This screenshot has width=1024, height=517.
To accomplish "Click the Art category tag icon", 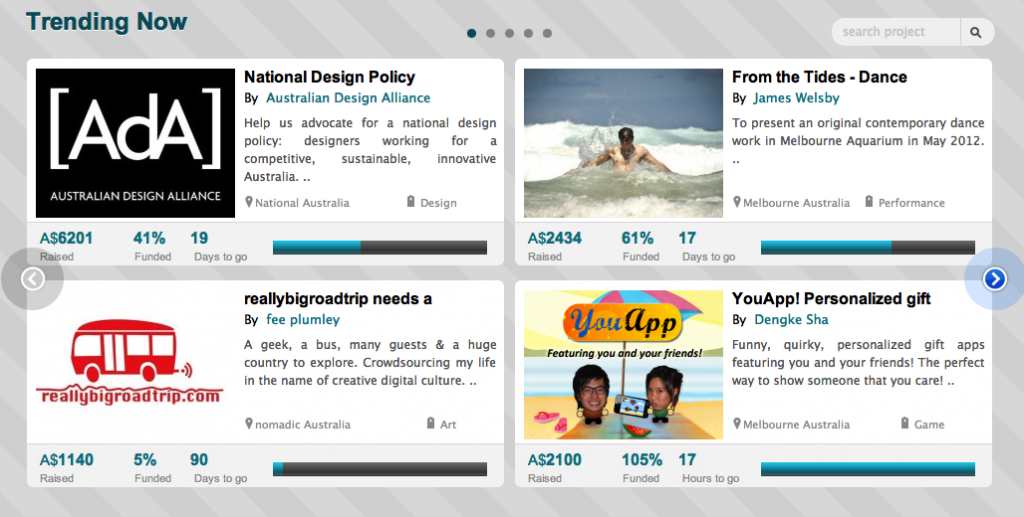I will [431, 424].
